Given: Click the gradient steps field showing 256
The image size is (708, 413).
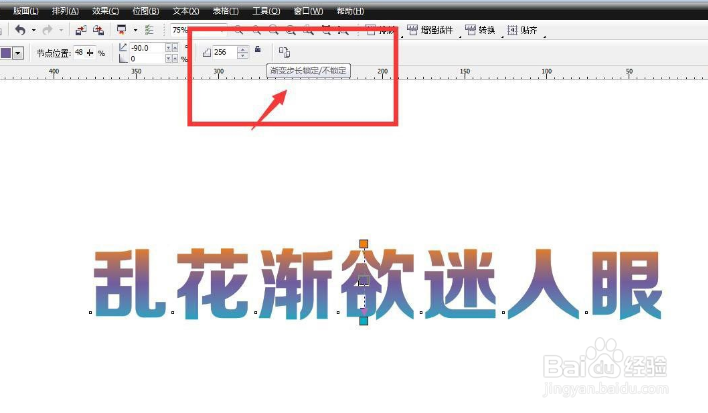Looking at the screenshot, I should tap(224, 52).
